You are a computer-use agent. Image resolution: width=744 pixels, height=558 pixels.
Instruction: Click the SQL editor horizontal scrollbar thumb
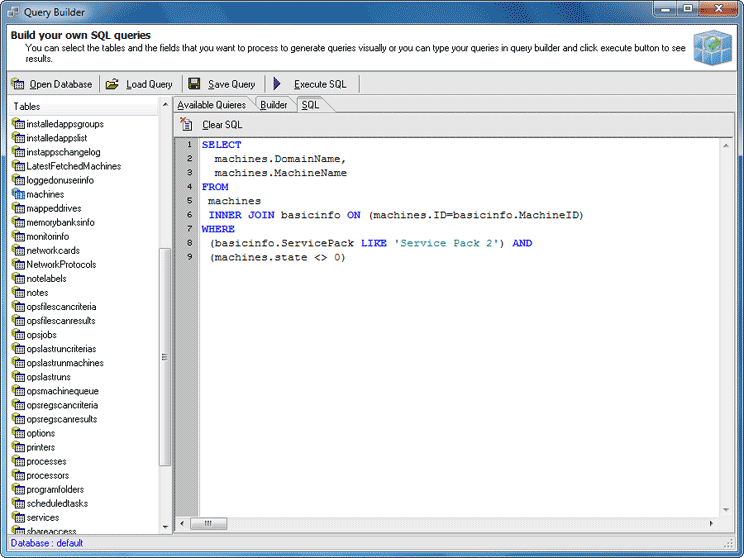(x=208, y=523)
